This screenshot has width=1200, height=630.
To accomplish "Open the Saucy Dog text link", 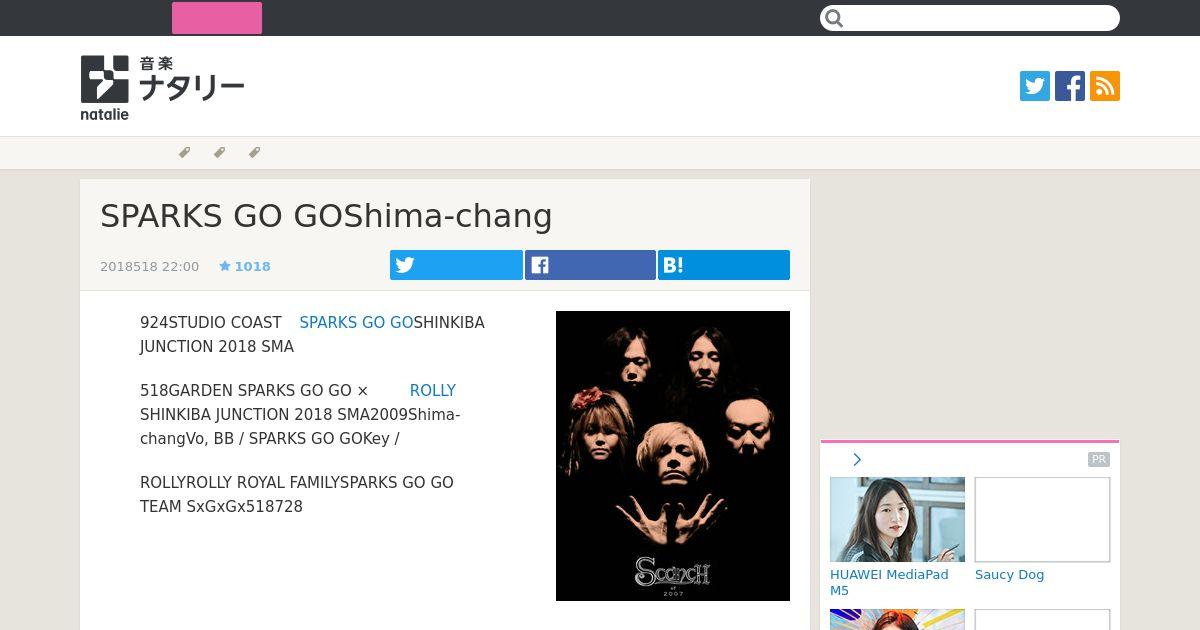I will (1009, 575).
